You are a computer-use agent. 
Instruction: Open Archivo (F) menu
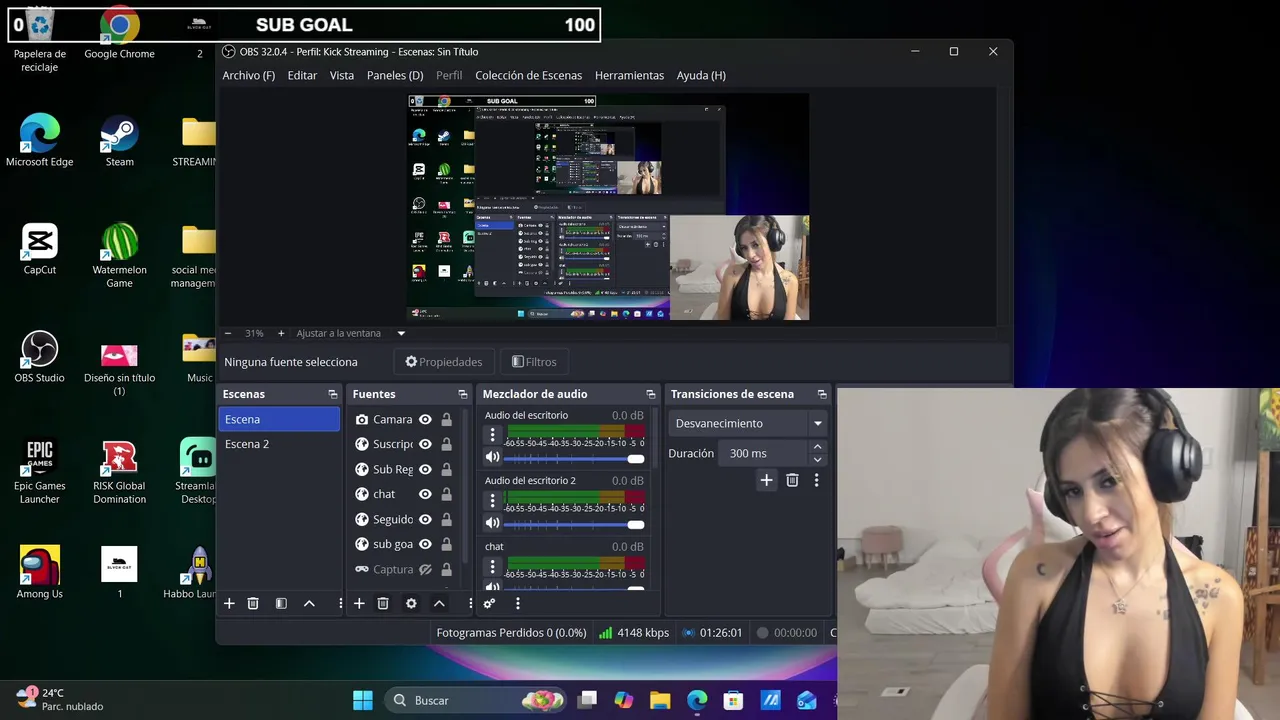248,75
